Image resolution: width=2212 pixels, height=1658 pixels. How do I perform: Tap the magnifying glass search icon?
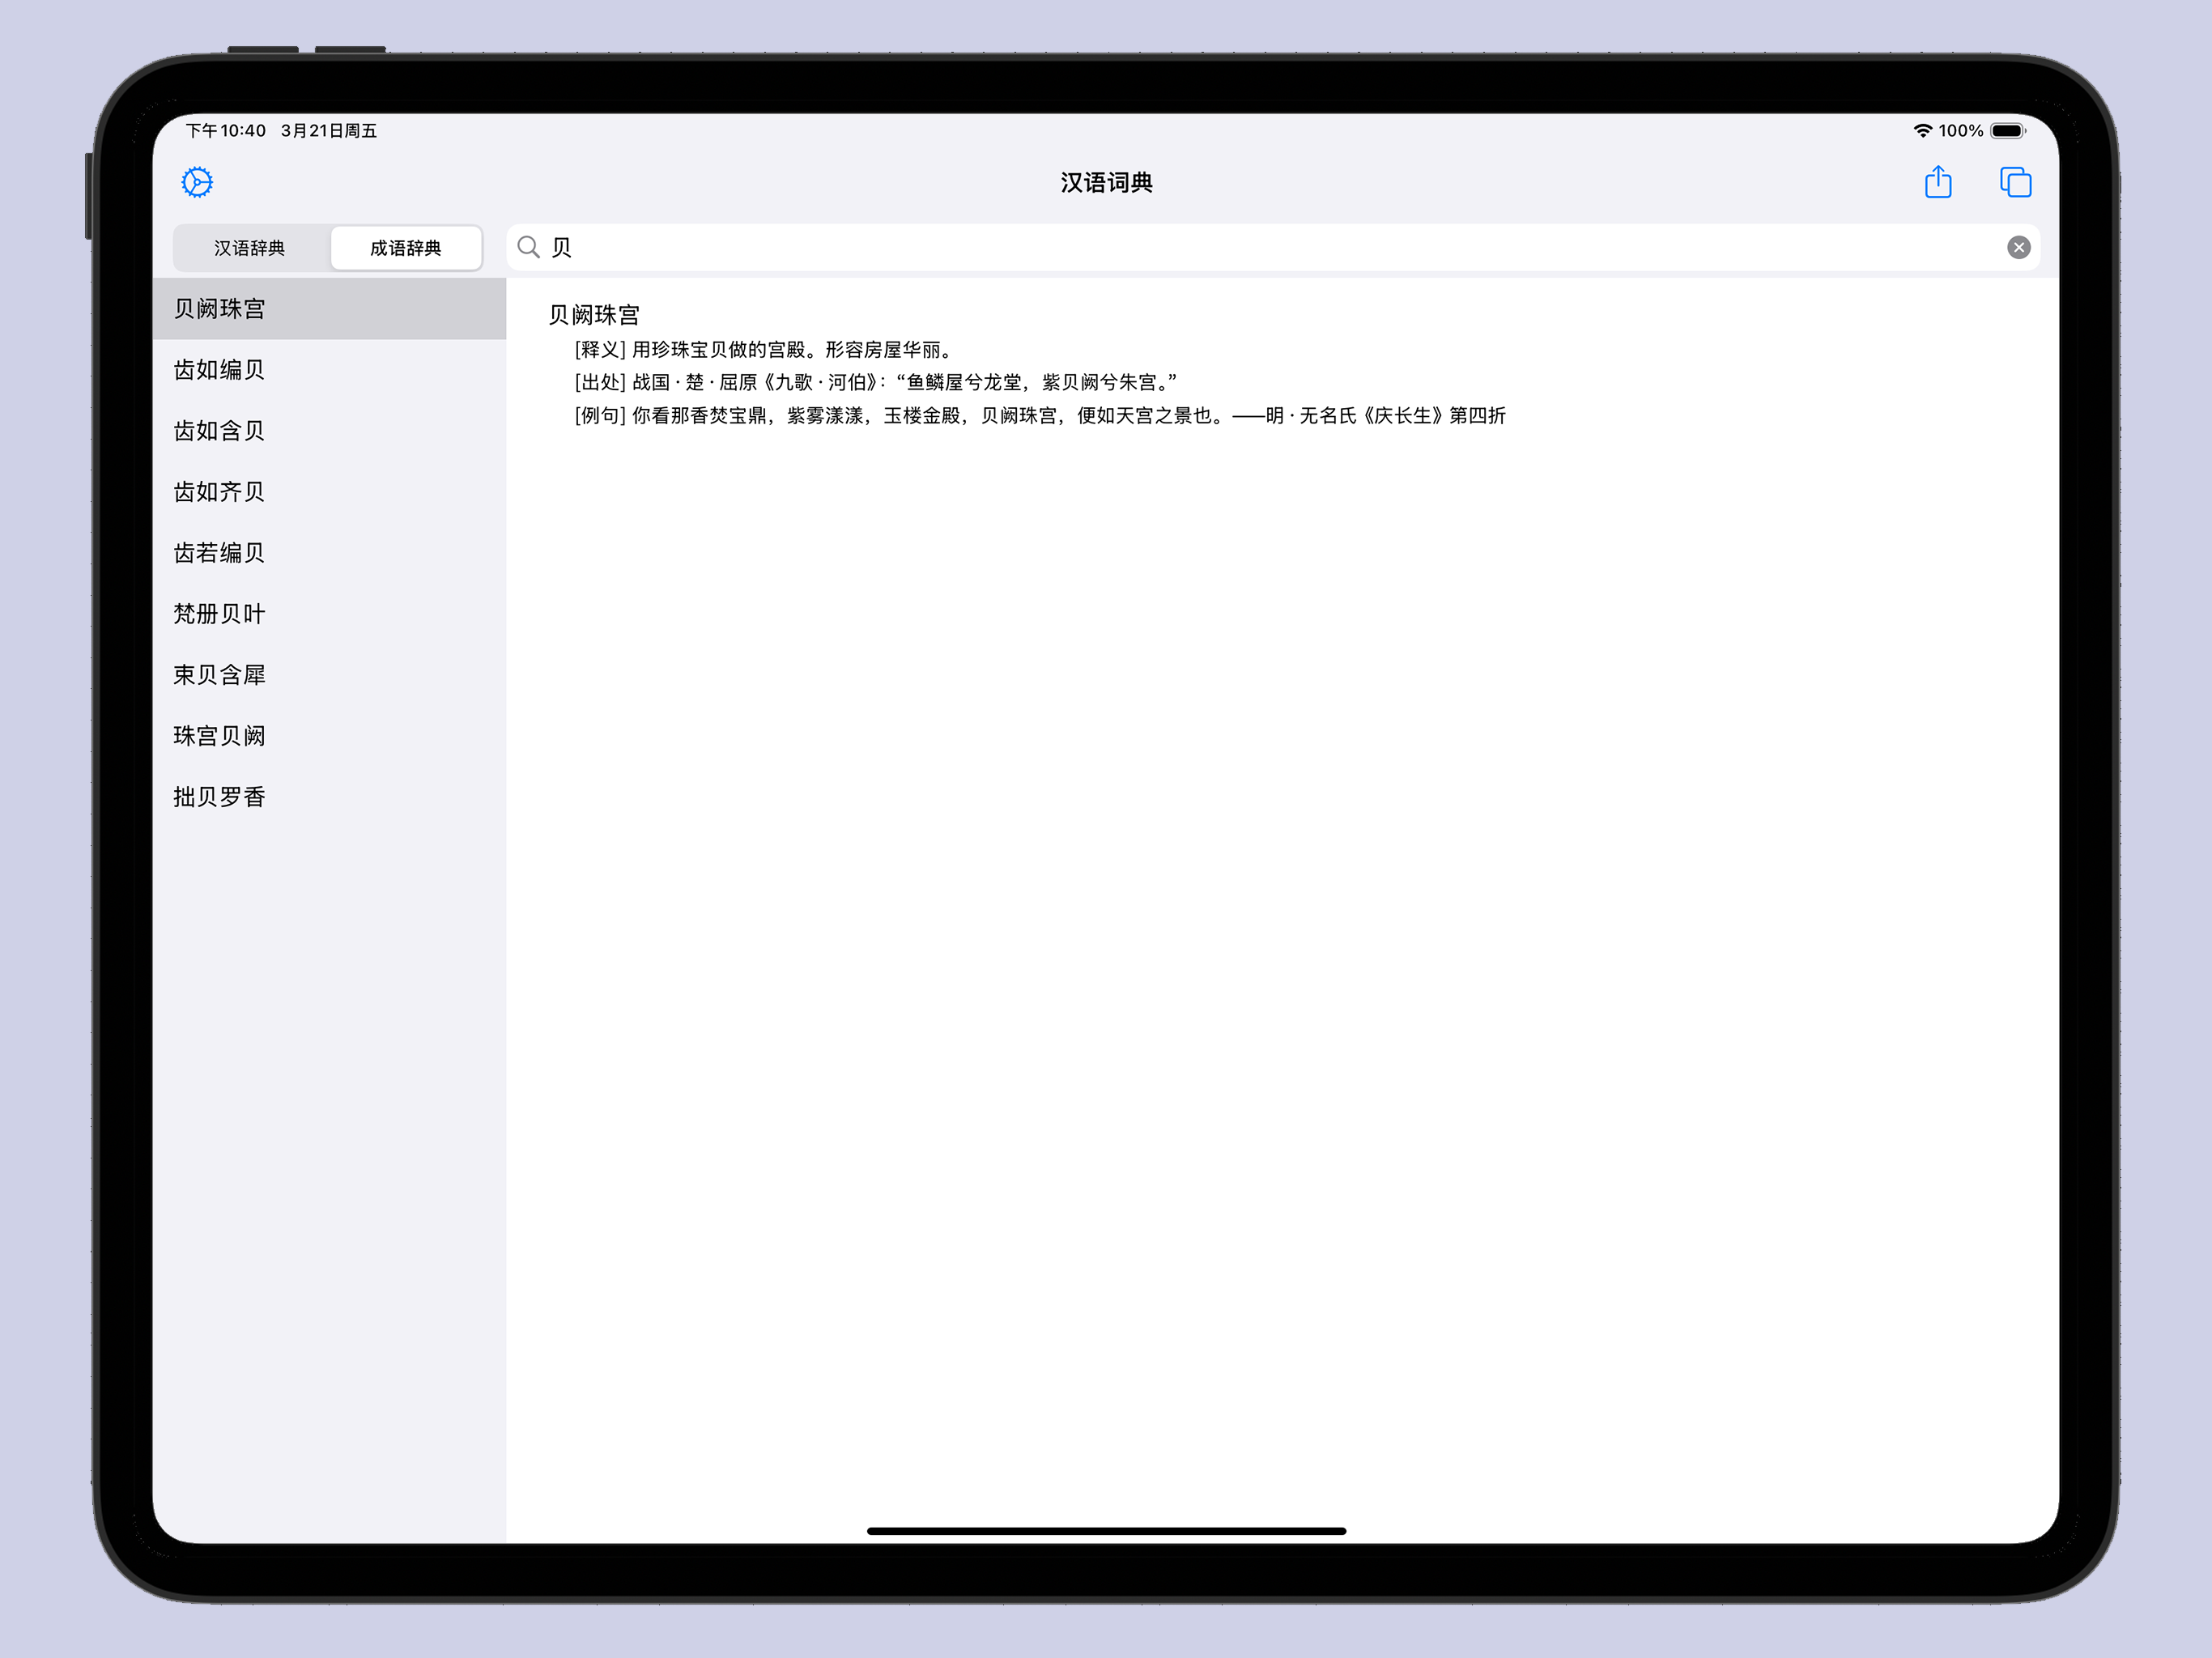coord(529,247)
